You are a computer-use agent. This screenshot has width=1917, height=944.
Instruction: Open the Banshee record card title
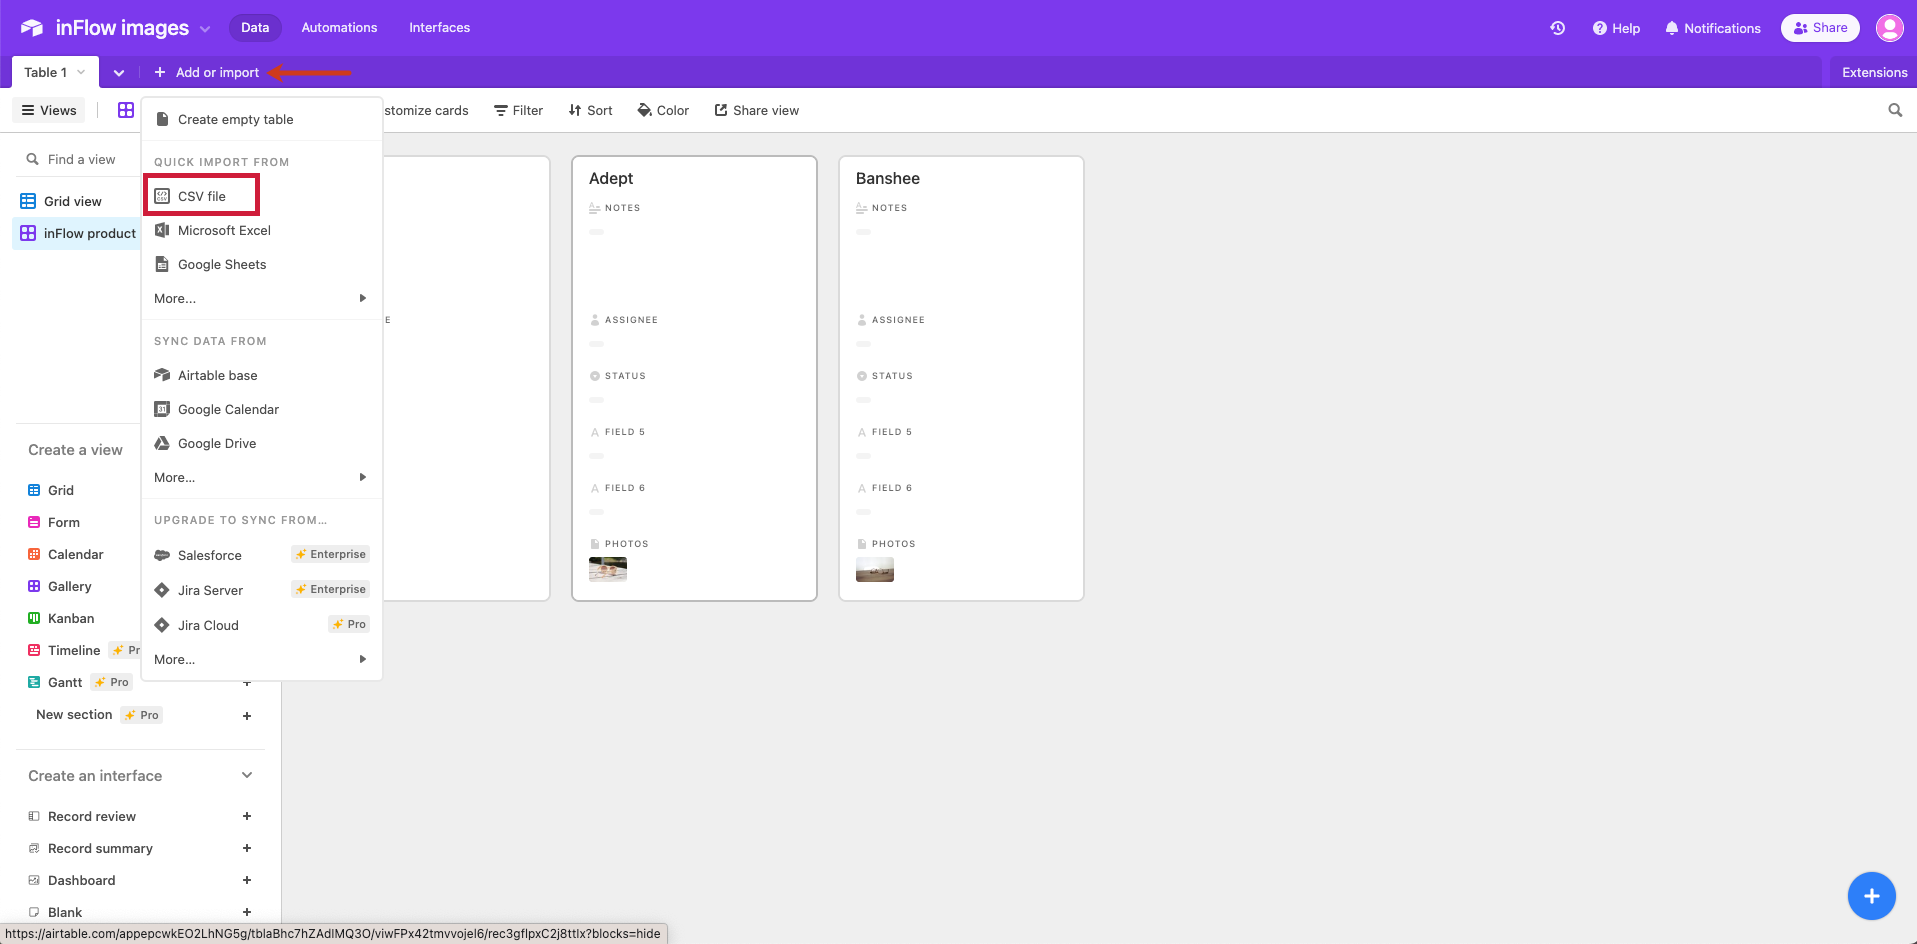coord(888,178)
